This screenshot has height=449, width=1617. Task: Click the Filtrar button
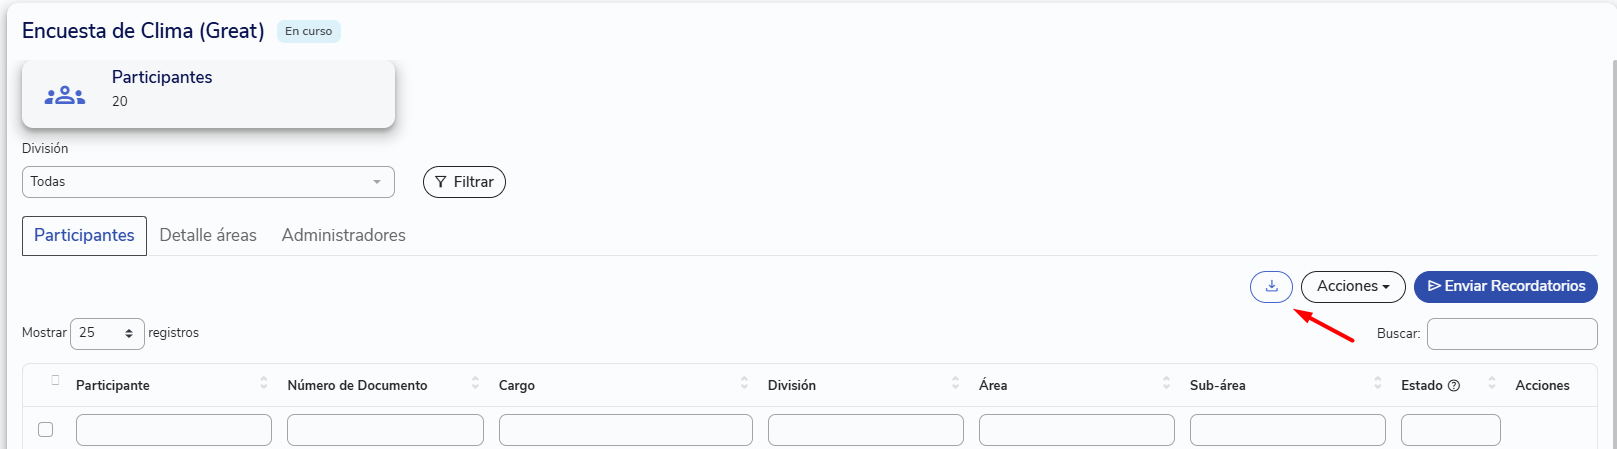464,182
